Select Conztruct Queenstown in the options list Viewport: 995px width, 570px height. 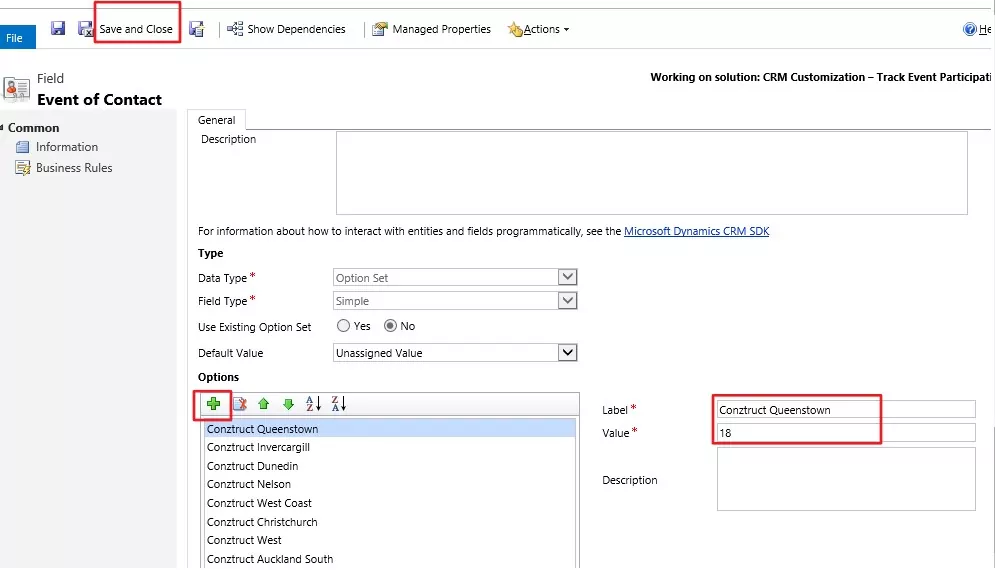(x=390, y=429)
